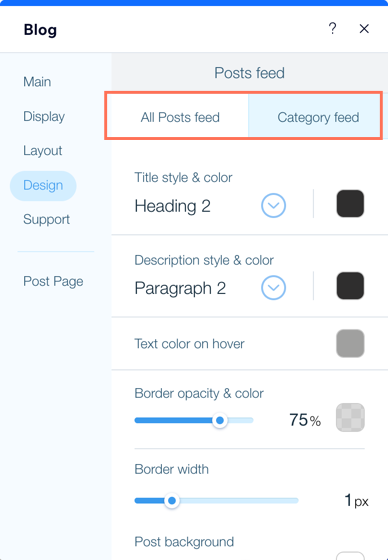The width and height of the screenshot is (388, 560).
Task: Open the border color swatch
Action: (350, 418)
